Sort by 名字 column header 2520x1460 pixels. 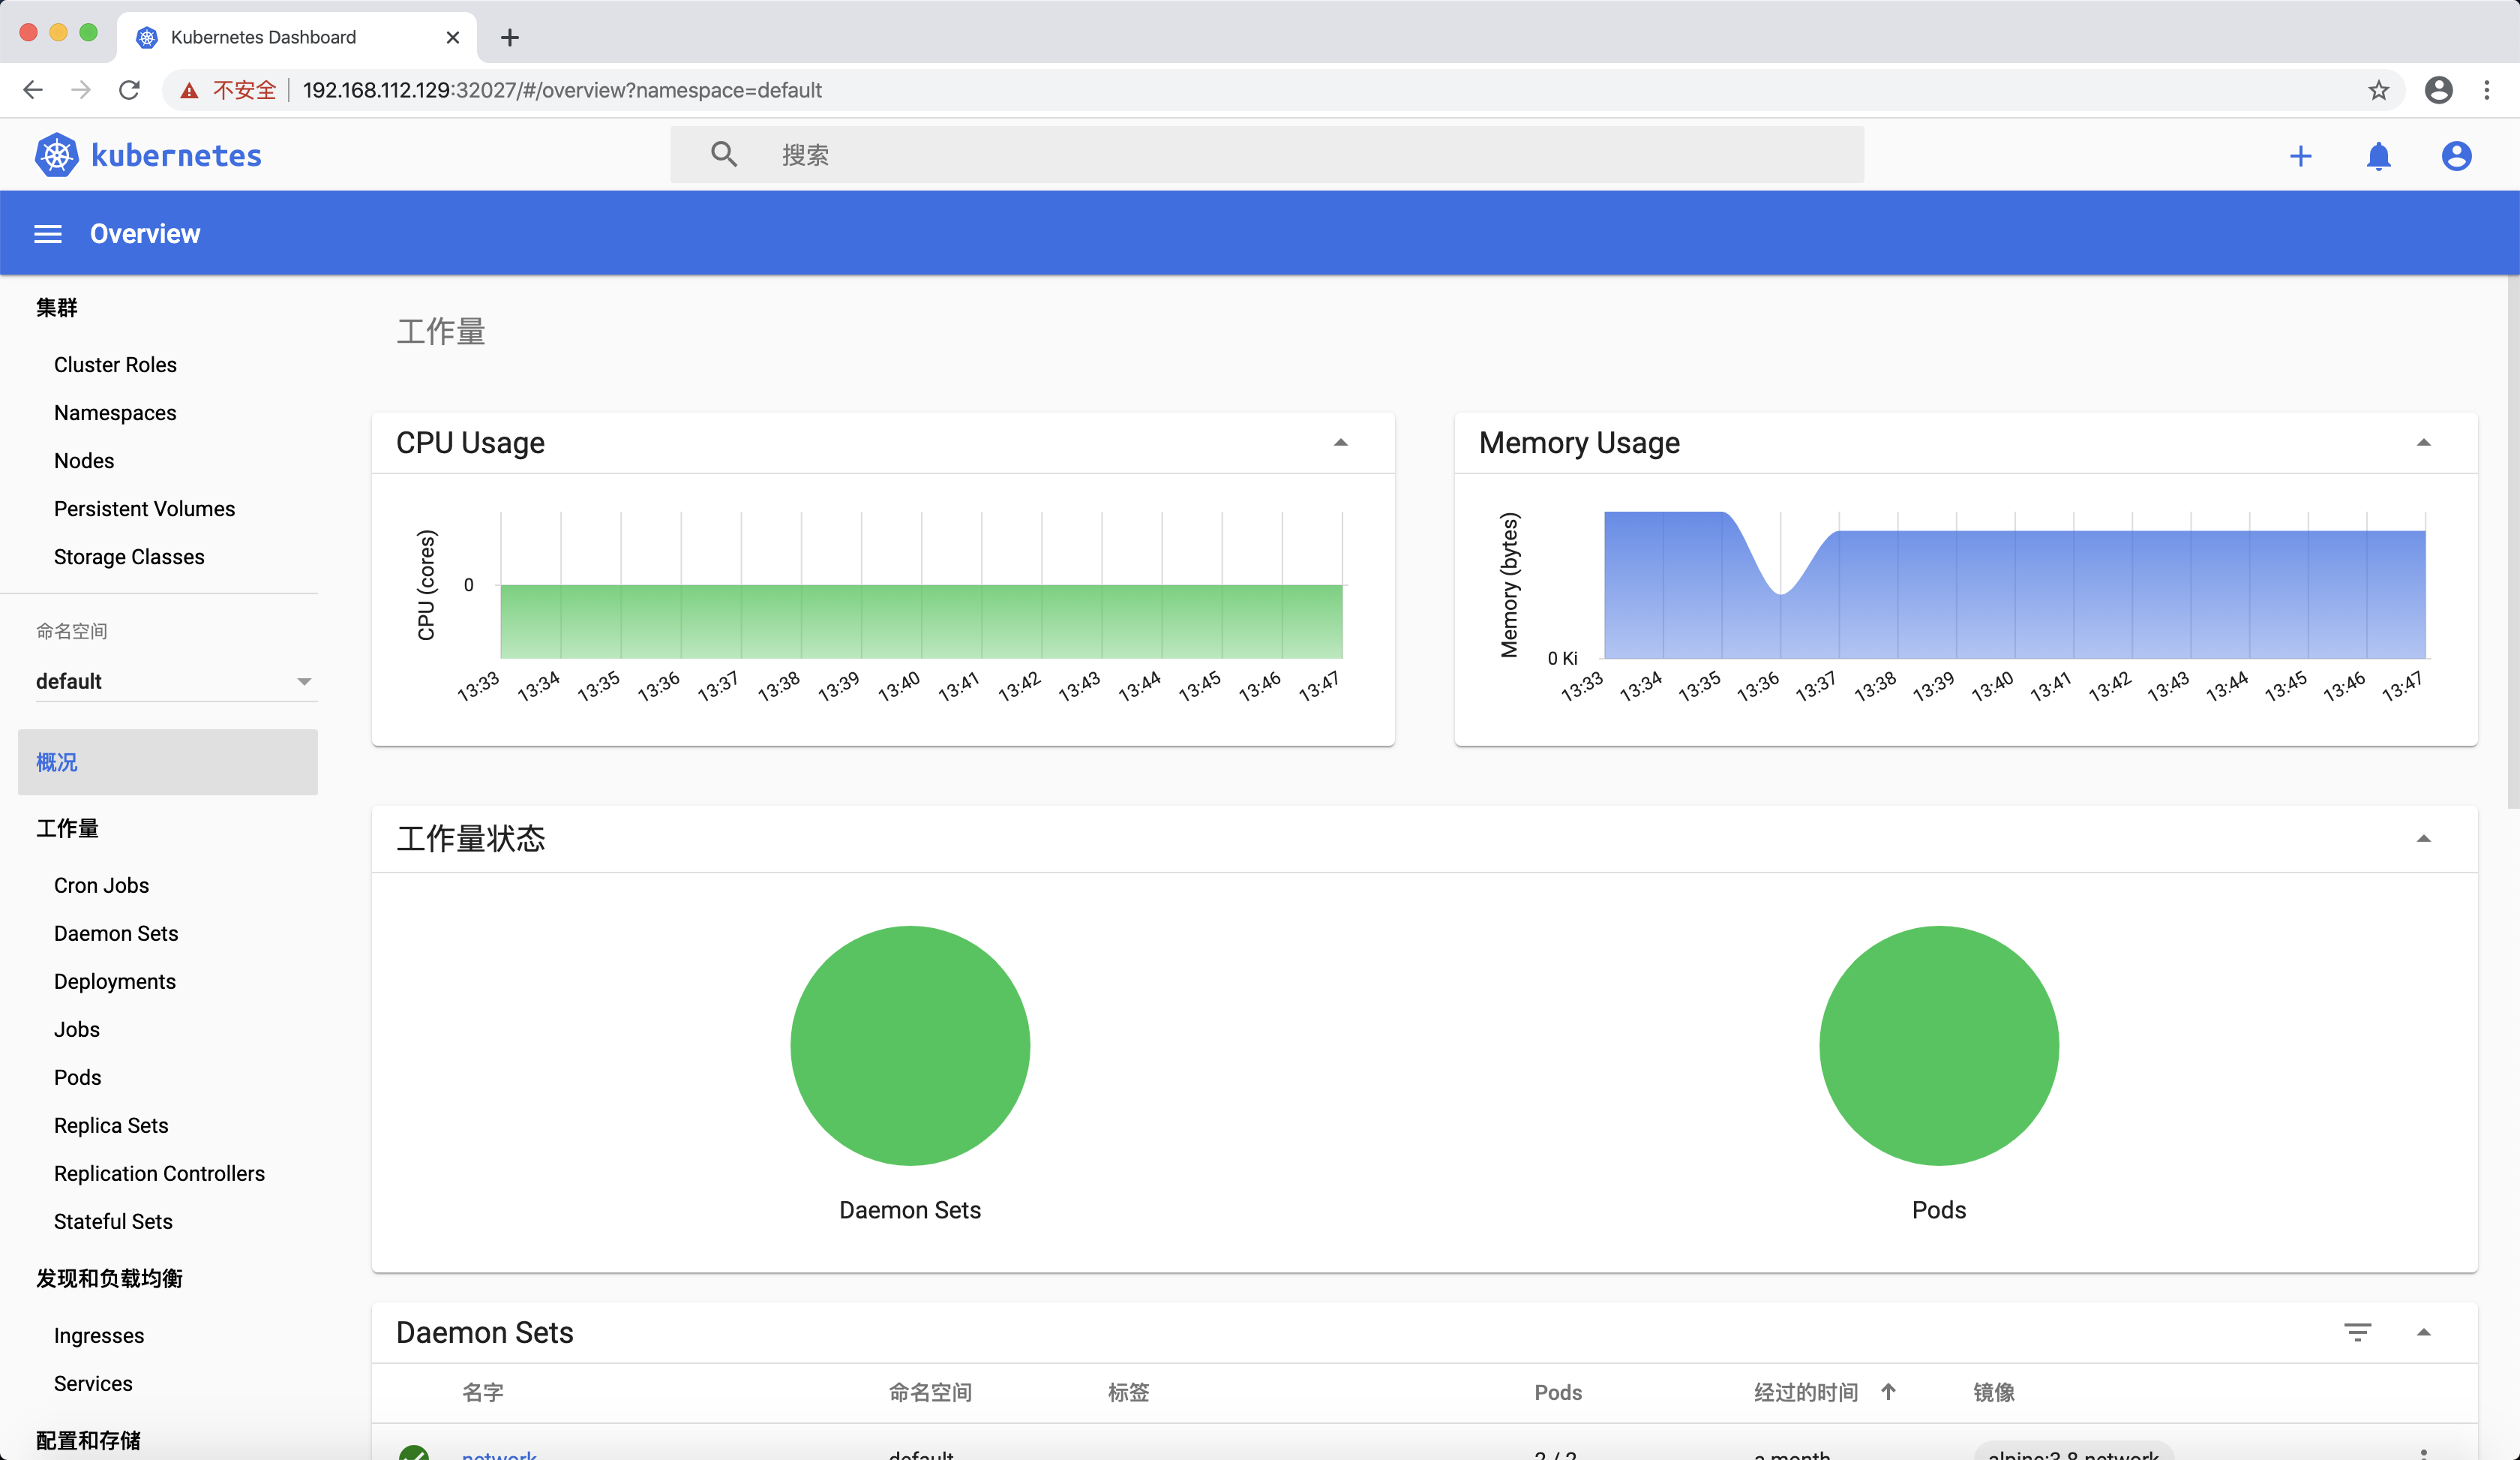coord(483,1392)
